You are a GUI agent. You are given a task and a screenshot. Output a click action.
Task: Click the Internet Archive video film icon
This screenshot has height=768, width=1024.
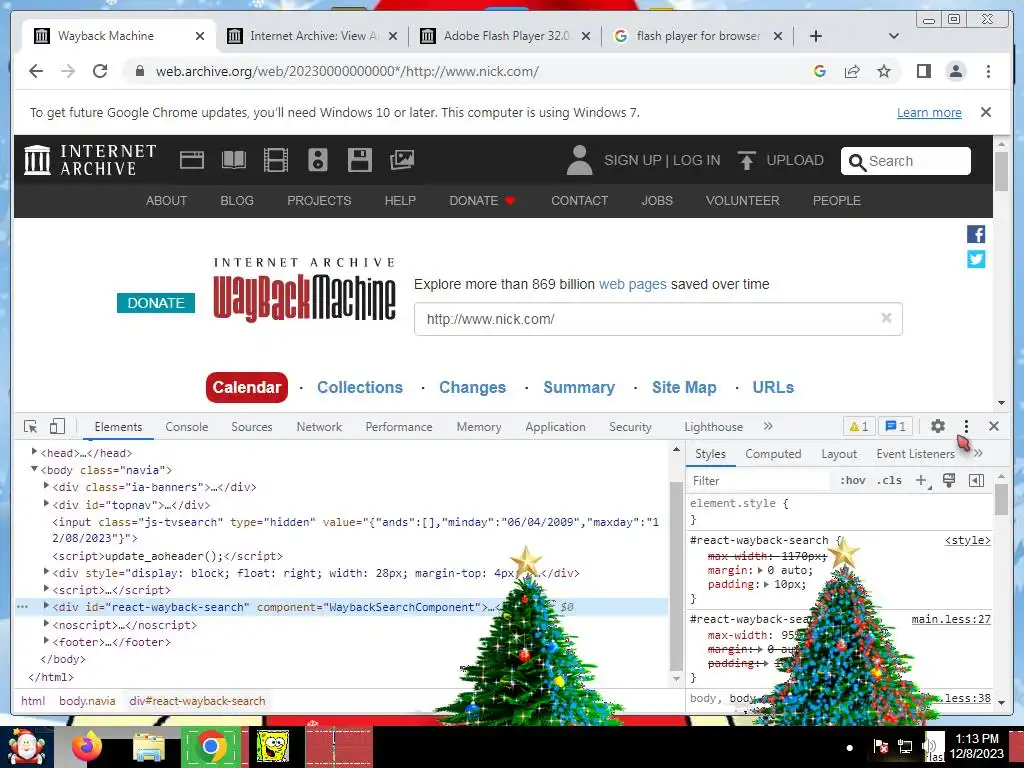(x=276, y=160)
